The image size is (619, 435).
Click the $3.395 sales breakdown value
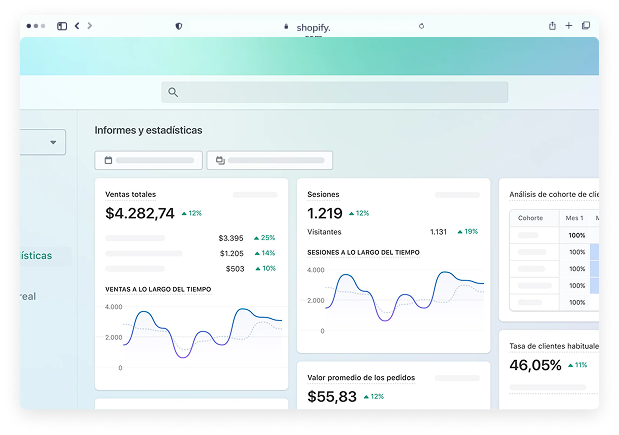point(231,238)
